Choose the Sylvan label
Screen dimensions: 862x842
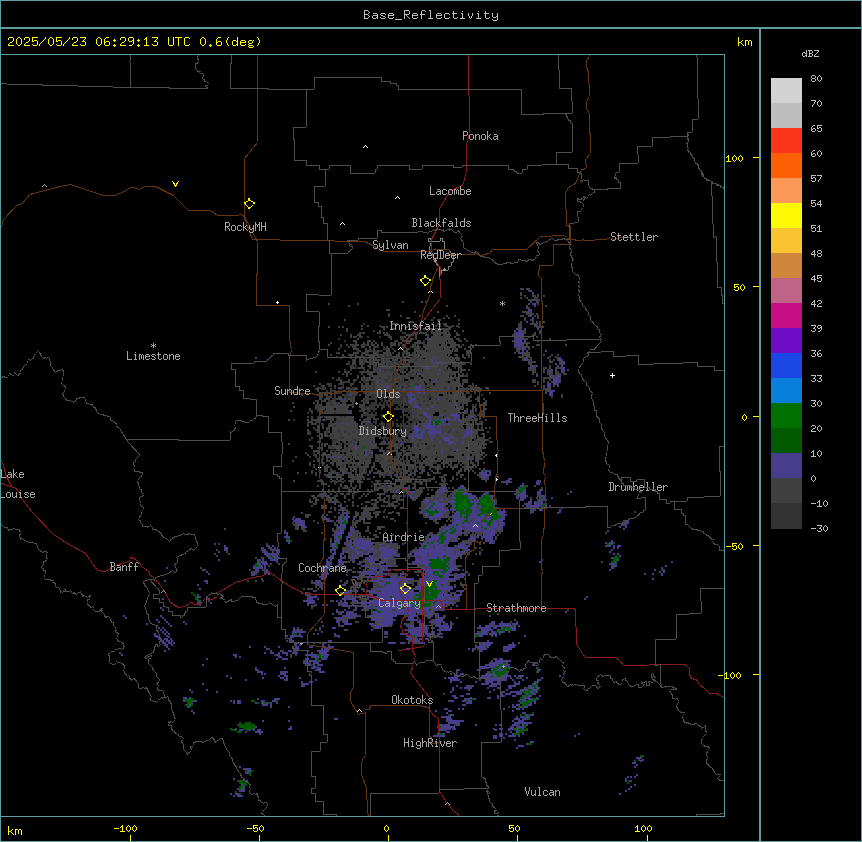[390, 245]
